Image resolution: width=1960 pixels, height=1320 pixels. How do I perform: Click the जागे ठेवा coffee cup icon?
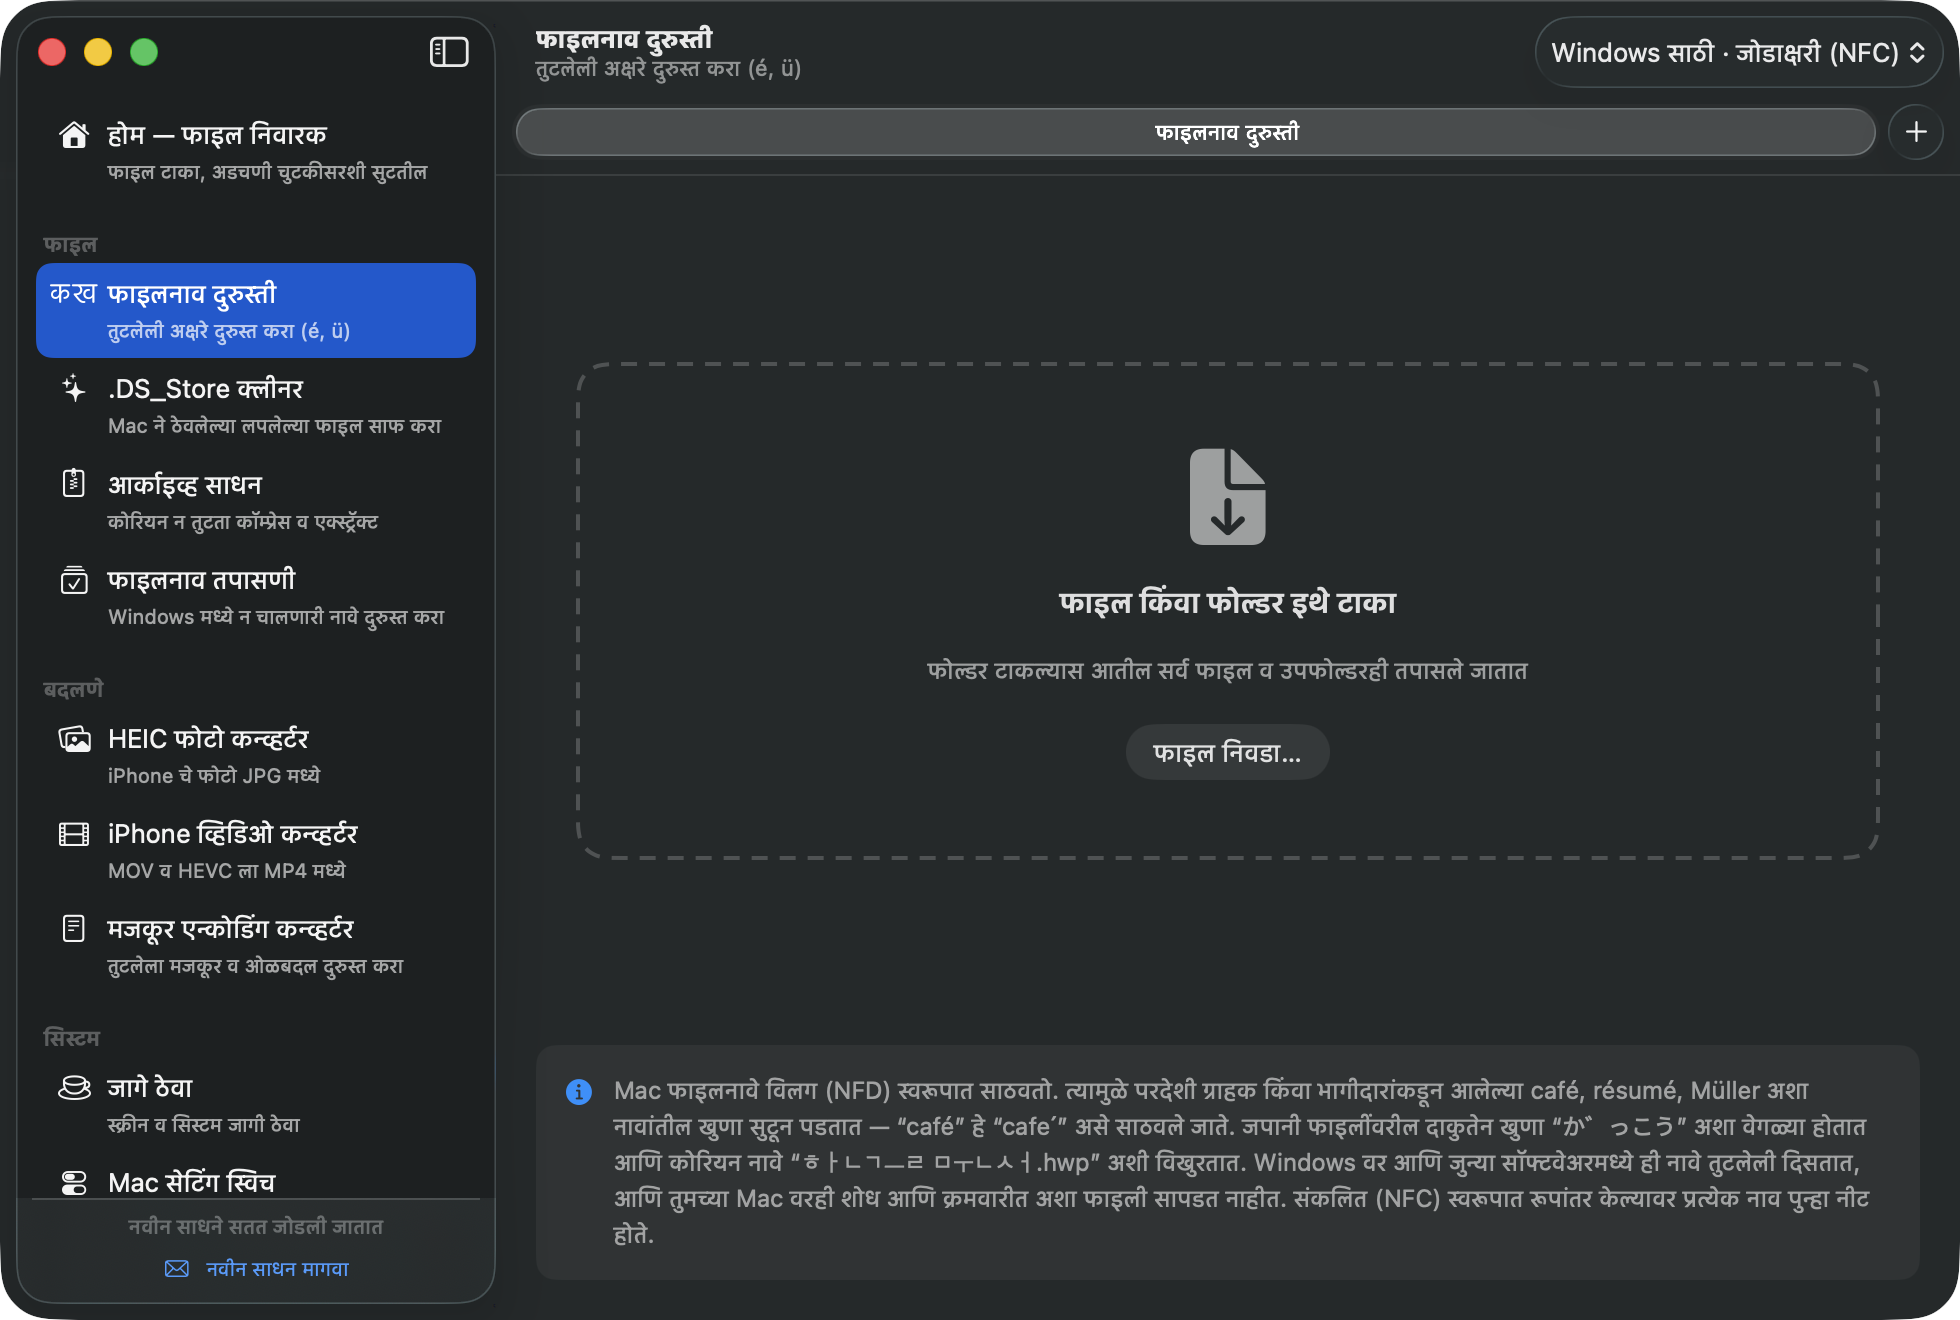(74, 1088)
